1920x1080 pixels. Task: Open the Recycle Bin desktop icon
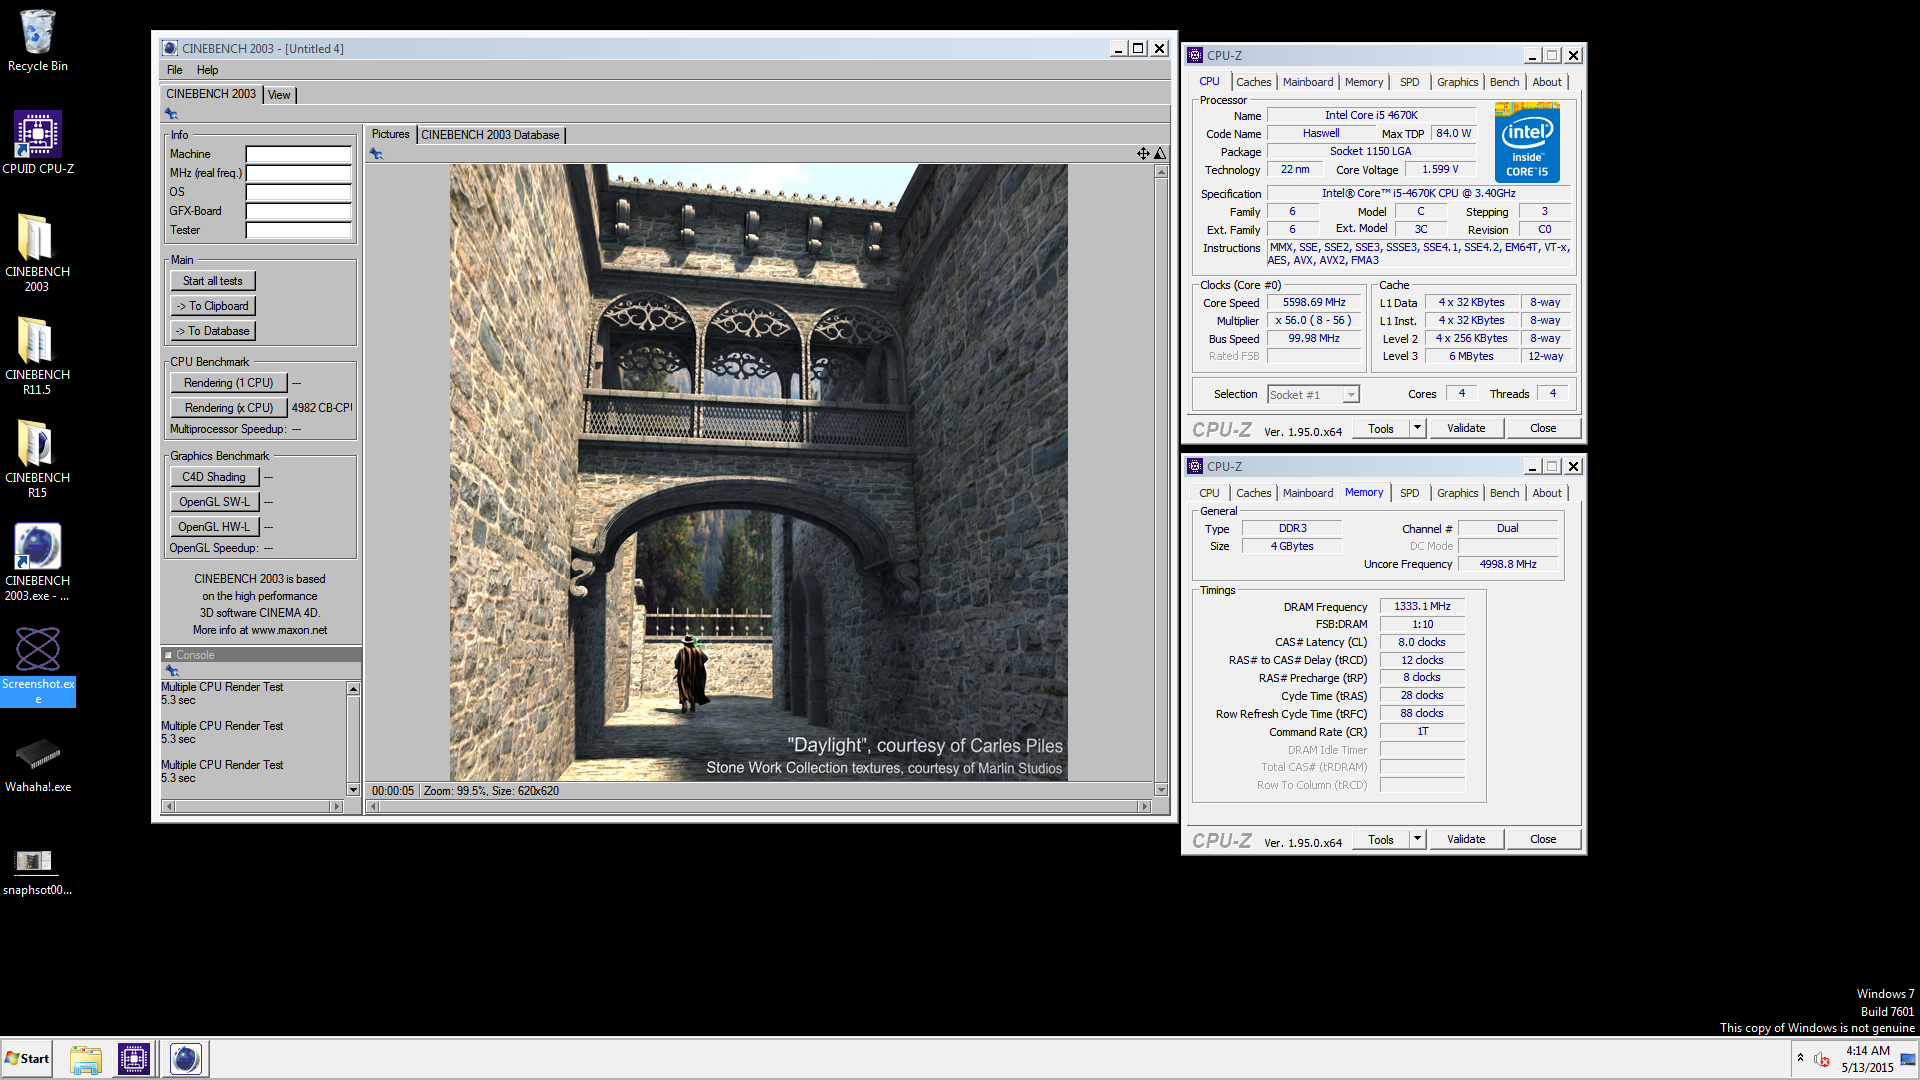coord(37,41)
